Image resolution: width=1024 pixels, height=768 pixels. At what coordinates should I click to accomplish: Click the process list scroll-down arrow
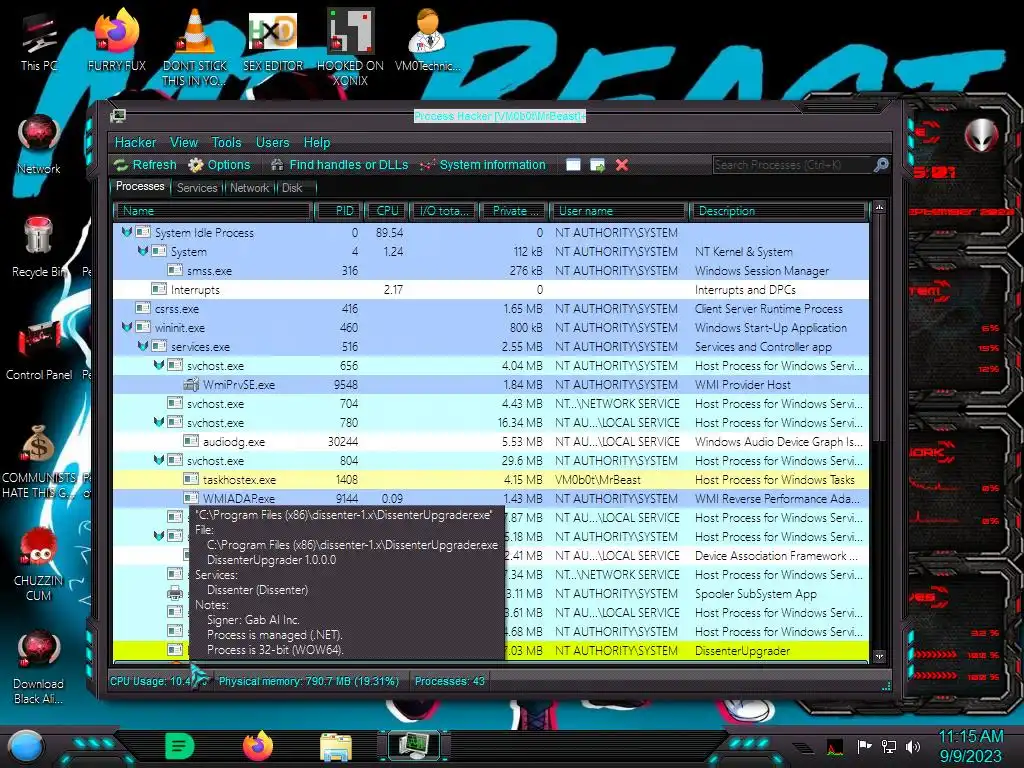[x=880, y=656]
